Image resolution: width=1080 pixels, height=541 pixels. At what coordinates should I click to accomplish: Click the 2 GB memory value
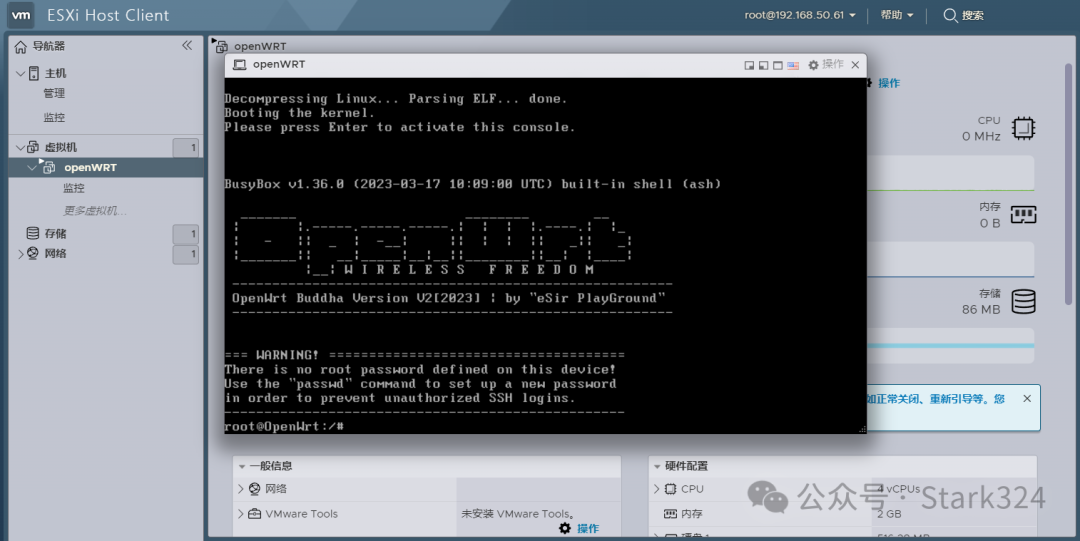[889, 513]
